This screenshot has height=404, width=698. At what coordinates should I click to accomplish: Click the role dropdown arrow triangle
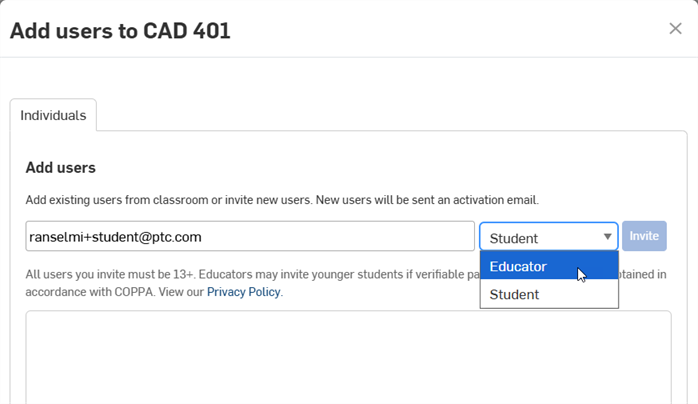pos(607,237)
